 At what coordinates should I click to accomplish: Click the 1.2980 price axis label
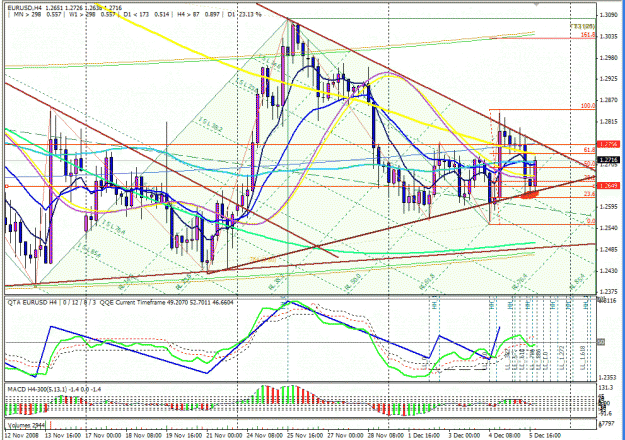point(608,58)
